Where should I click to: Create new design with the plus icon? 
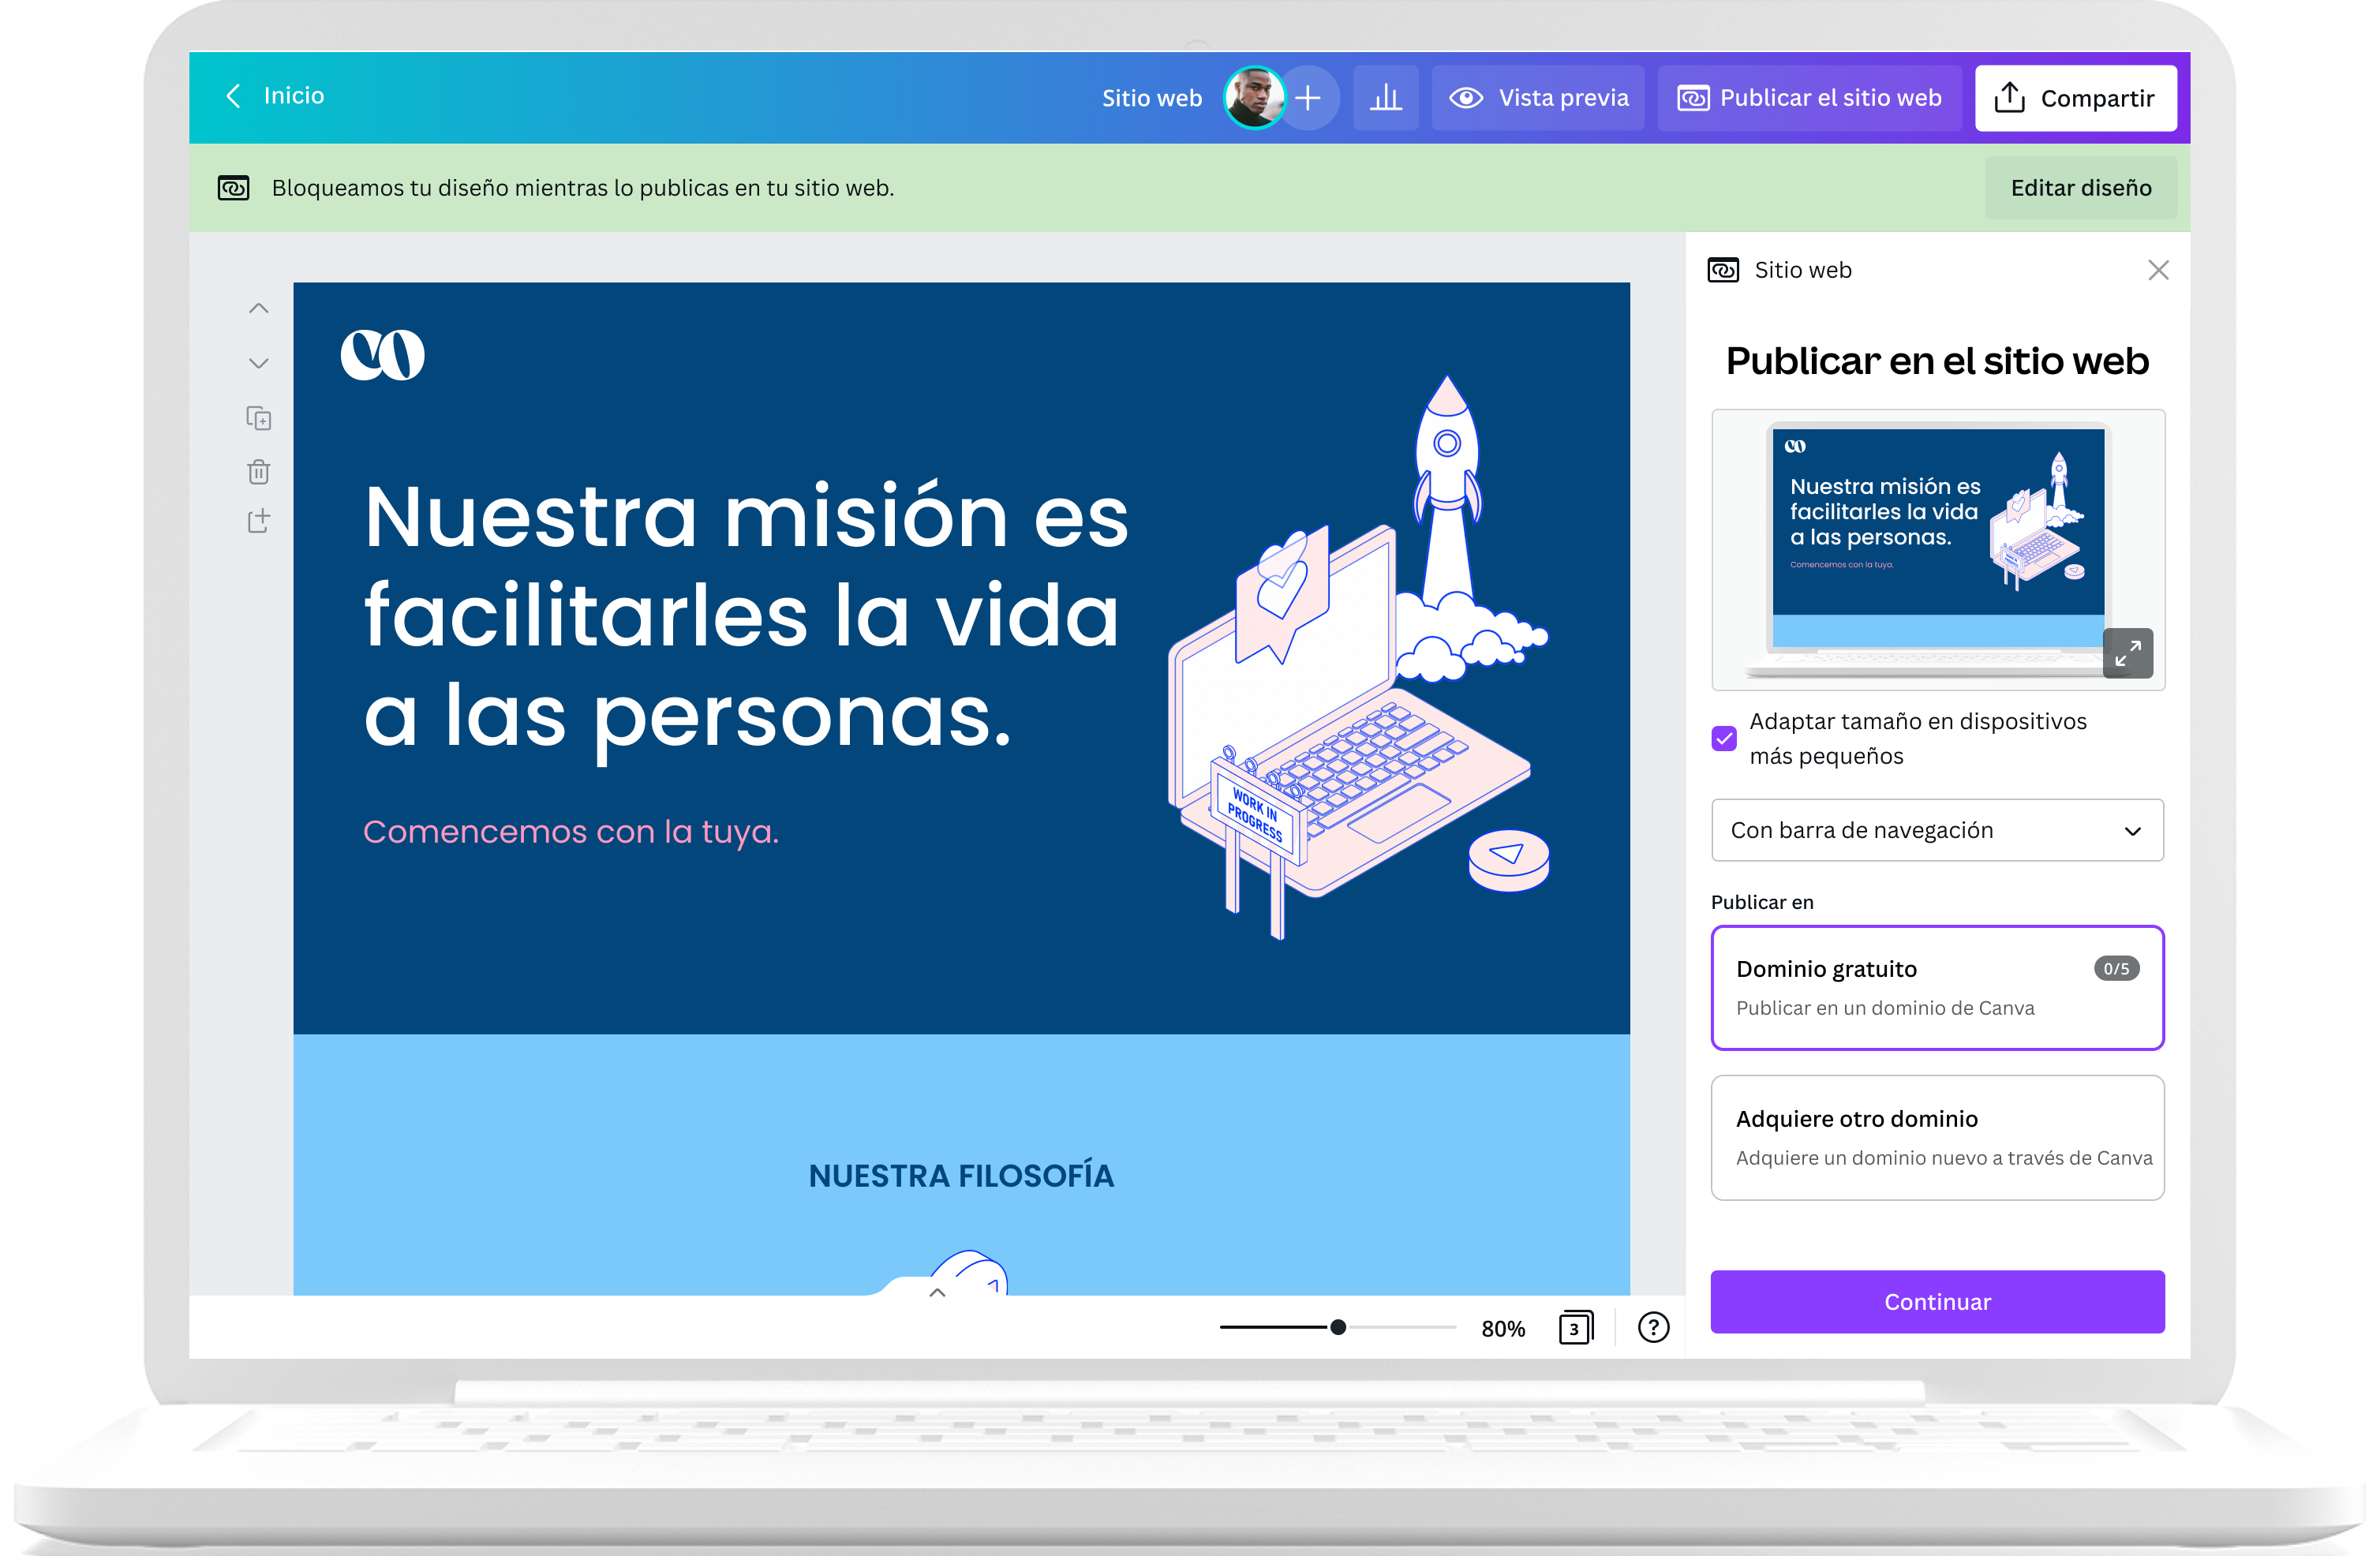(1309, 97)
